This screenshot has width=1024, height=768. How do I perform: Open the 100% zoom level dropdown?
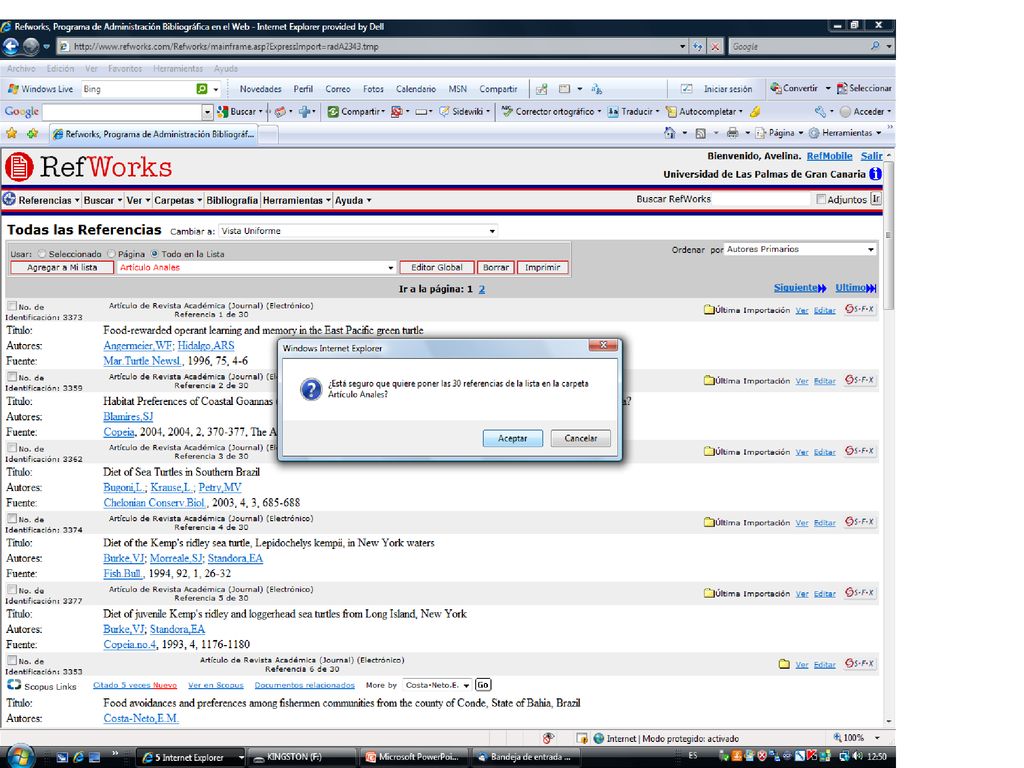pyautogui.click(x=877, y=738)
